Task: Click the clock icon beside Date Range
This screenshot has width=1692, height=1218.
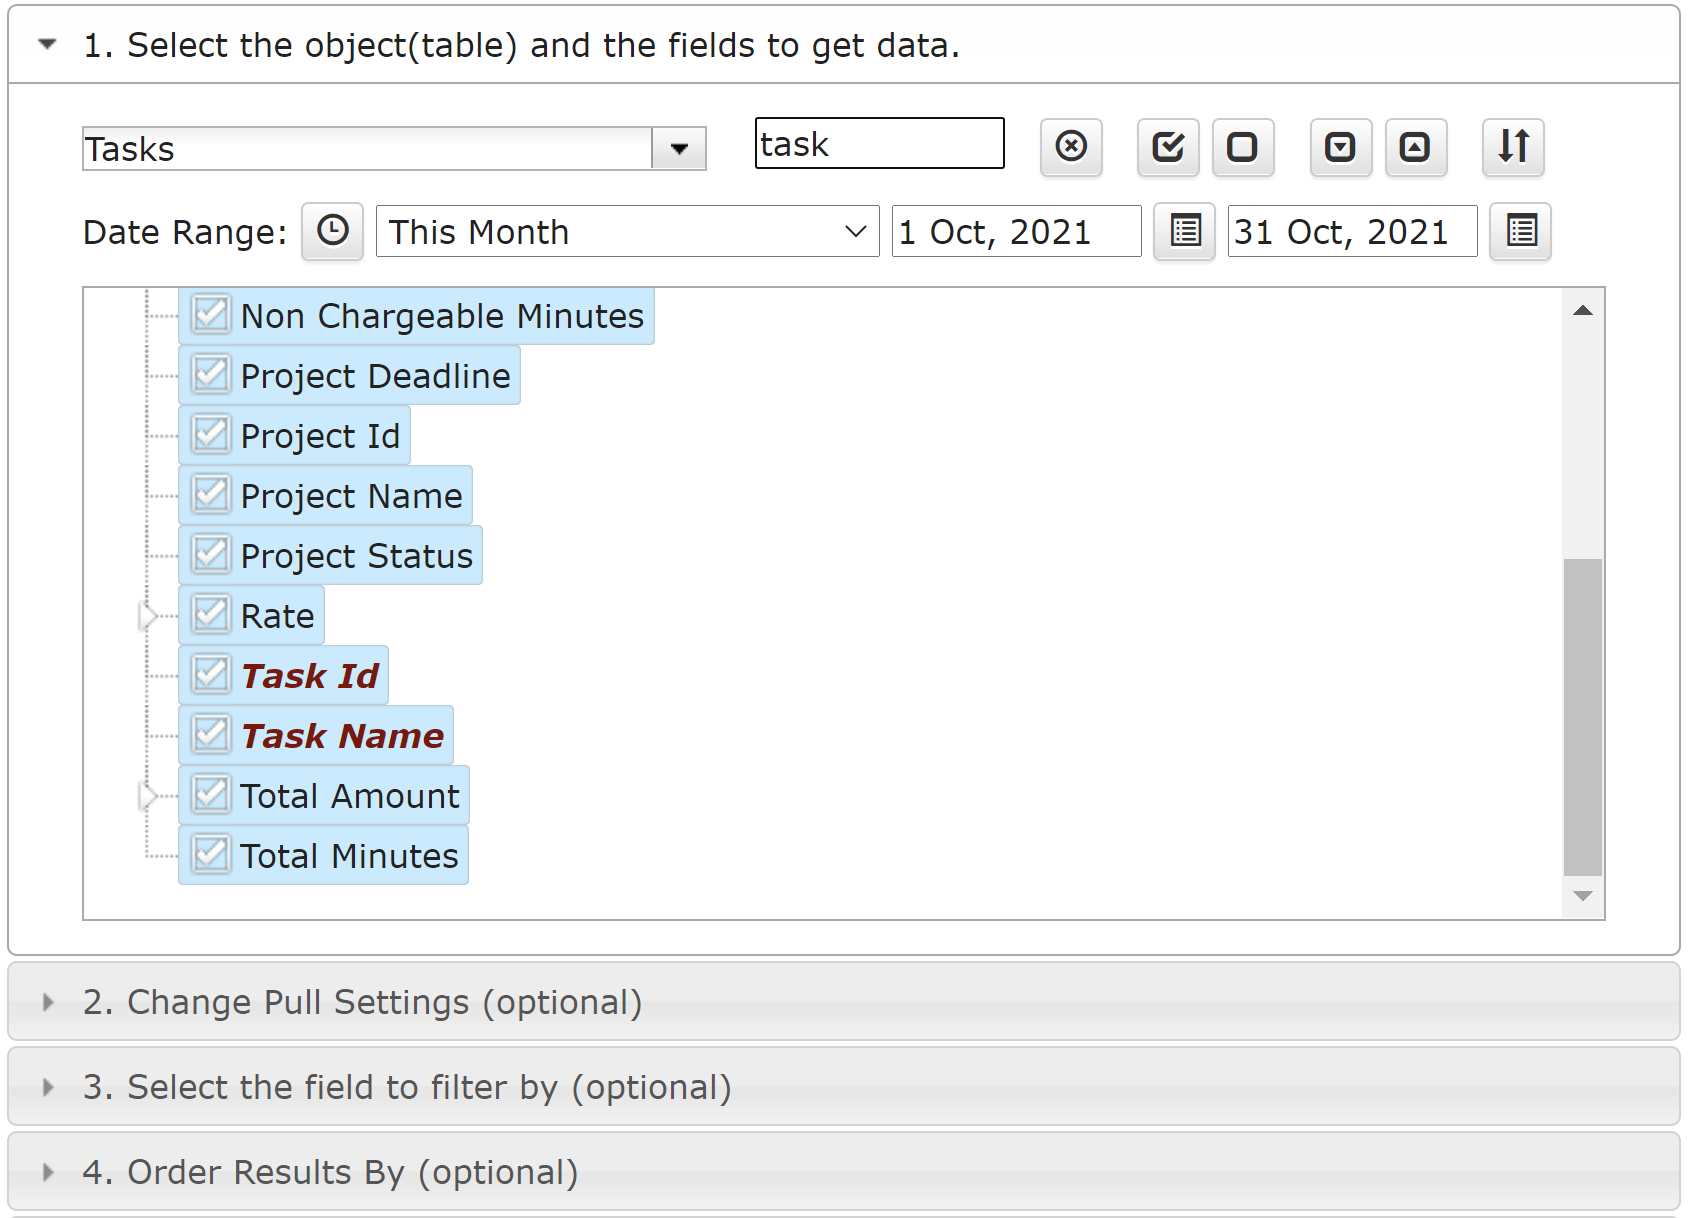Action: [332, 231]
